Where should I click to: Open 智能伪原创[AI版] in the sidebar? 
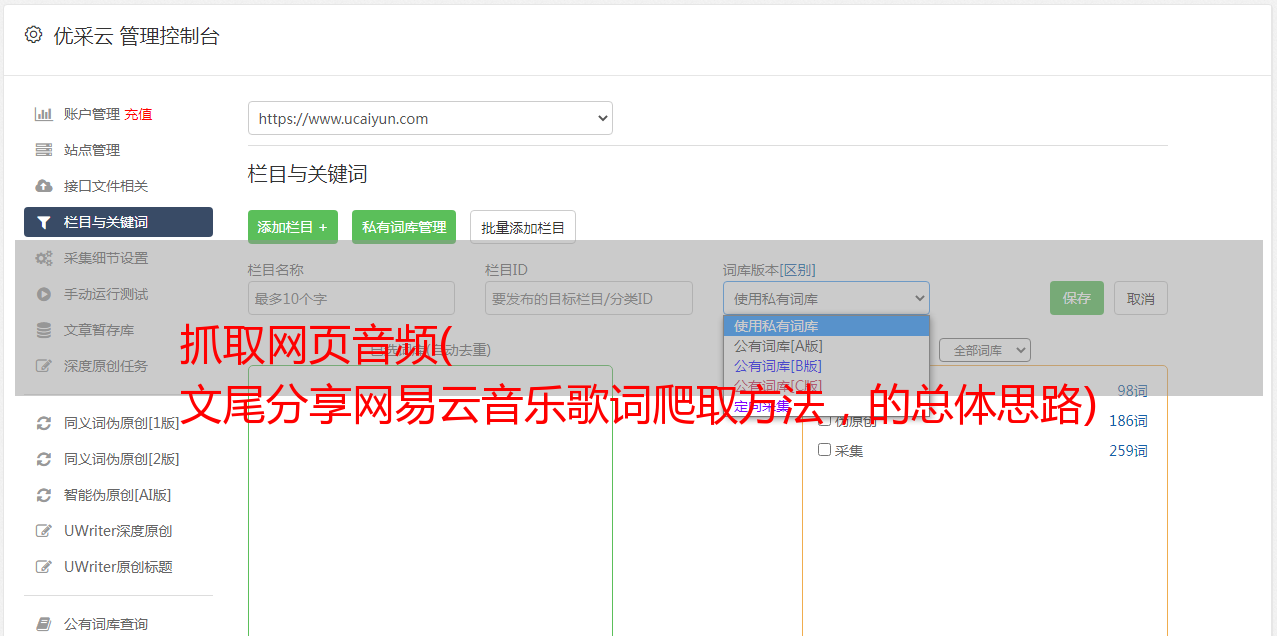118,495
